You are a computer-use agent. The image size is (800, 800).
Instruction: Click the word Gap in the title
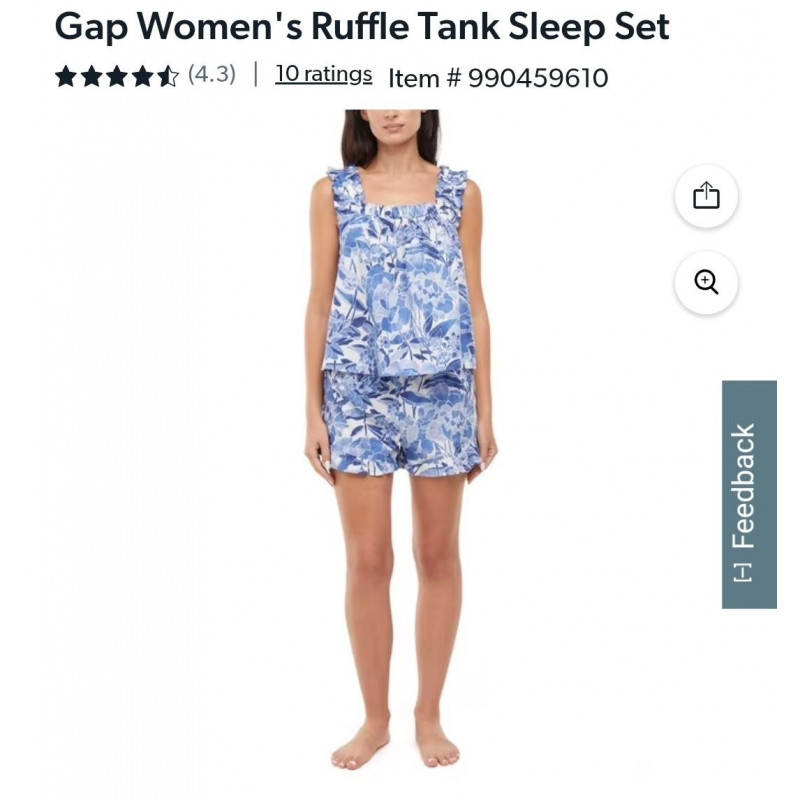coord(91,29)
